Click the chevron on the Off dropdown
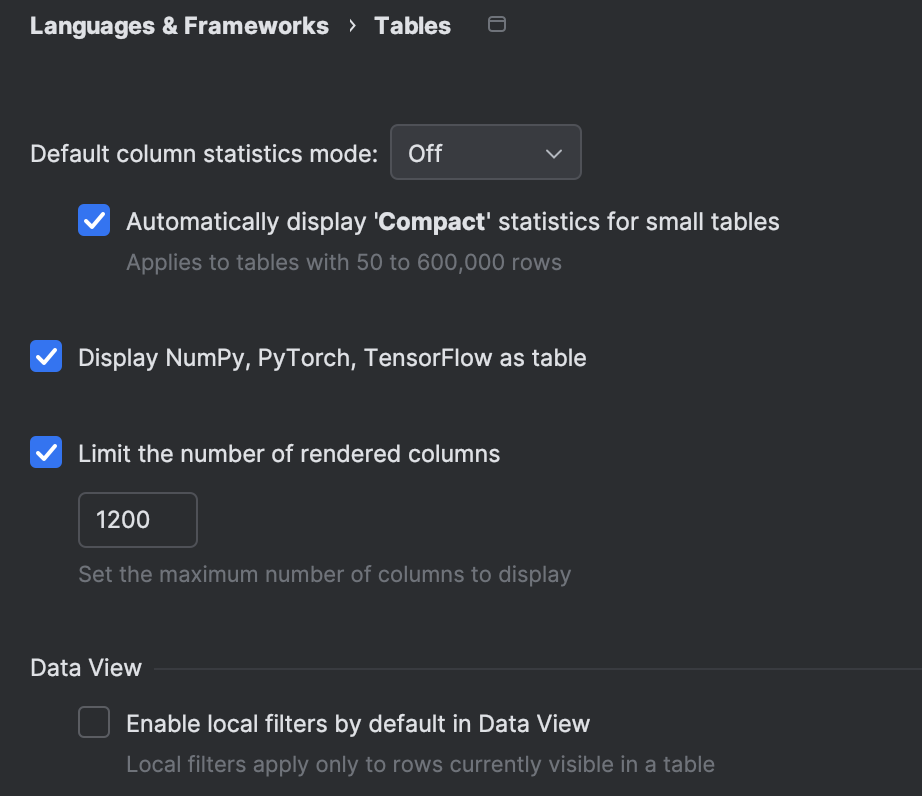Viewport: 922px width, 796px height. [554, 152]
